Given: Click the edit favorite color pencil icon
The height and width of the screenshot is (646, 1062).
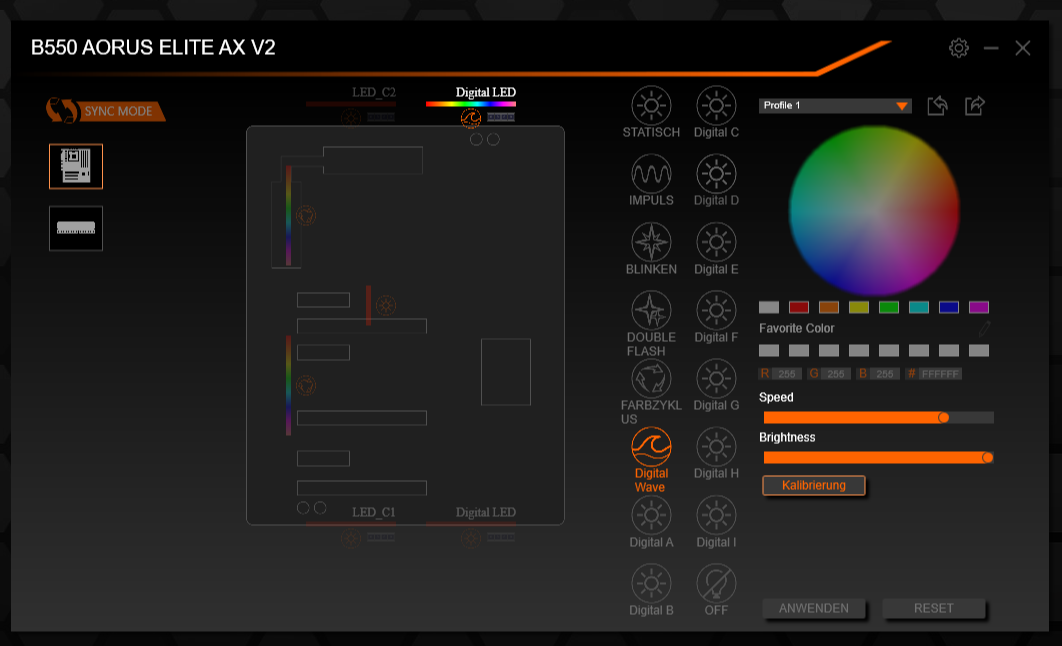Looking at the screenshot, I should 984,329.
